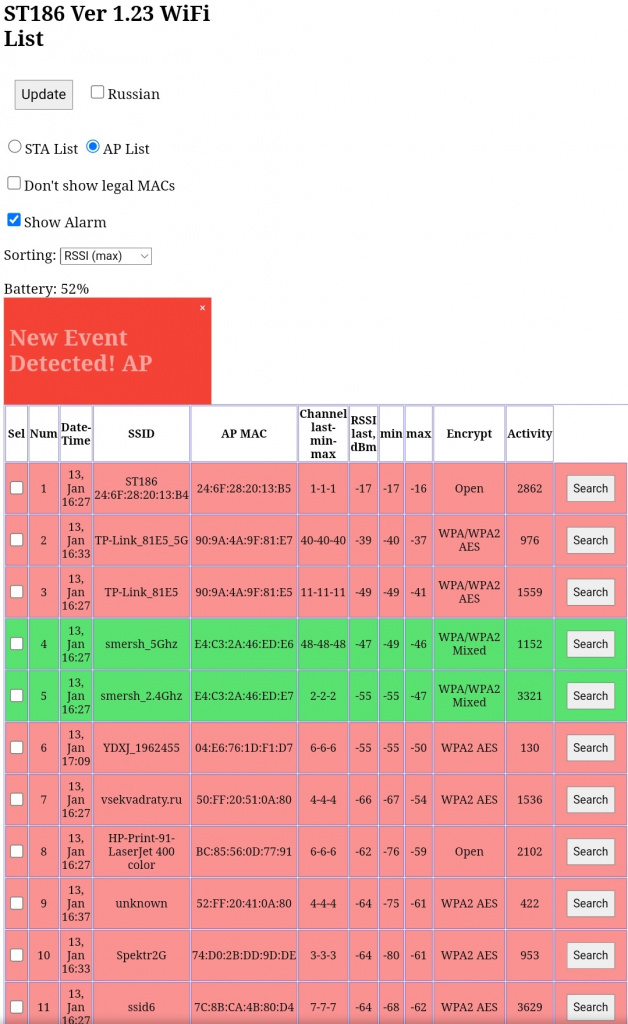Select the checkbox for vsekvadraty.ru row
Viewport: 628px width, 1024px height.
tap(16, 800)
